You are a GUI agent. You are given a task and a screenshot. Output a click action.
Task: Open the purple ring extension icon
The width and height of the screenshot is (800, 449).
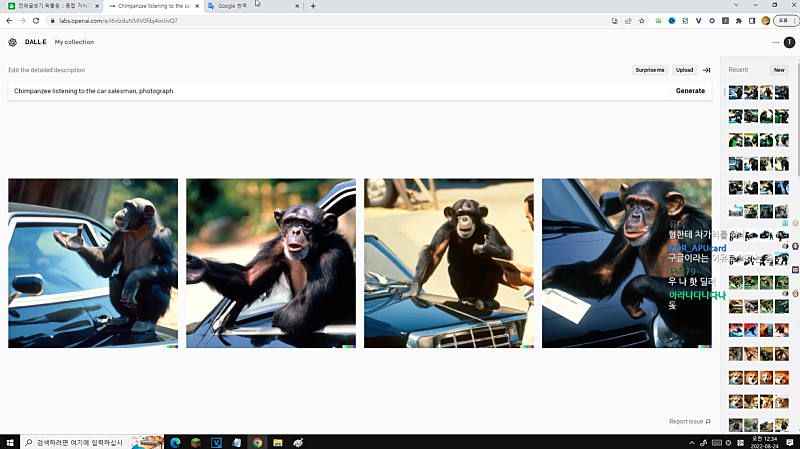(x=712, y=21)
